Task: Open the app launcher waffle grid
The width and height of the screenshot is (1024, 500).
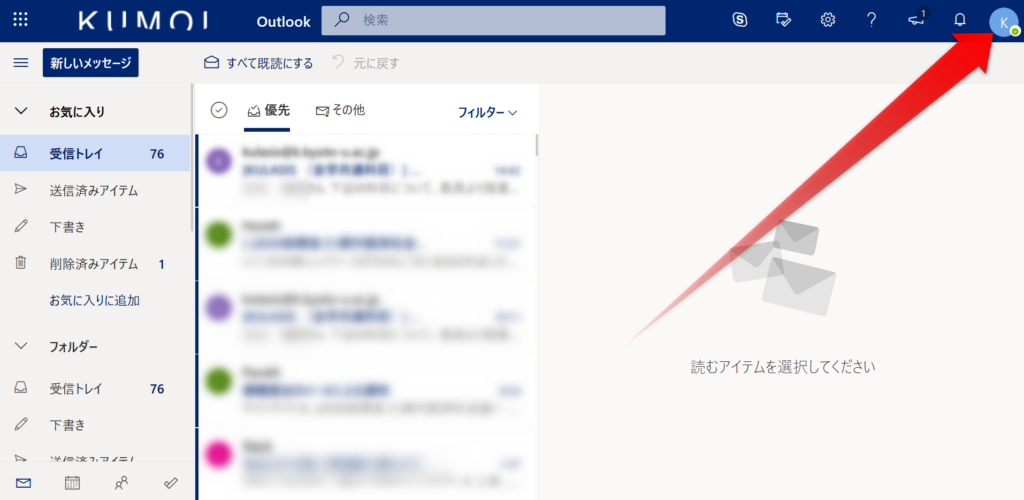Action: tap(21, 20)
